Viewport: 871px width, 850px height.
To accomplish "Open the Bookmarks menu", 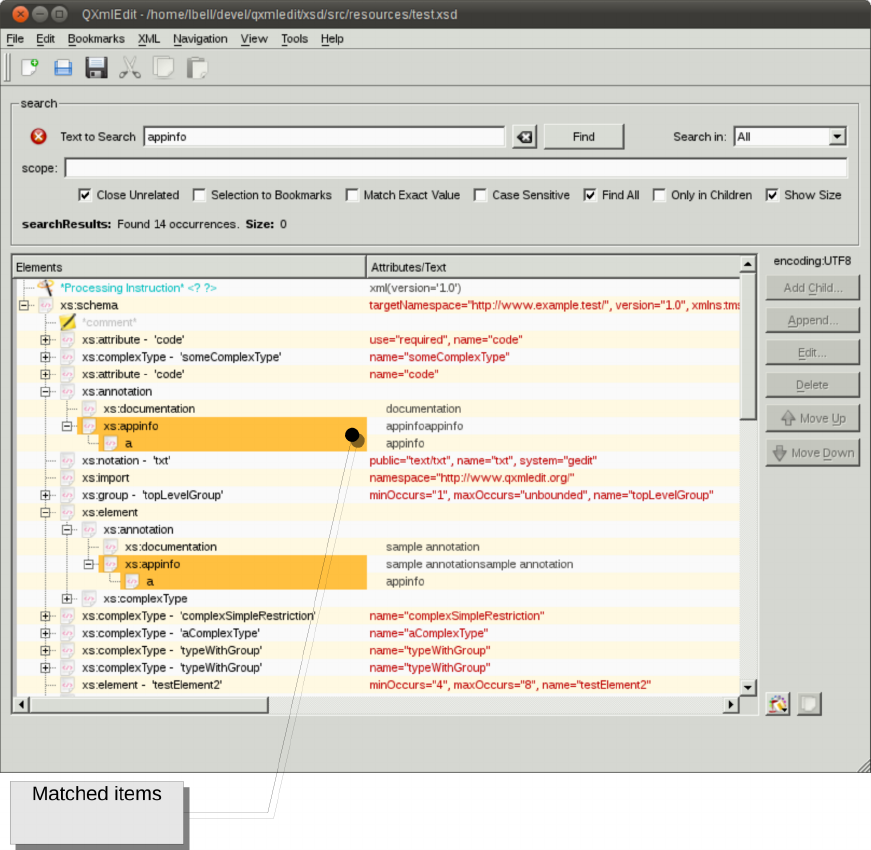I will click(96, 39).
